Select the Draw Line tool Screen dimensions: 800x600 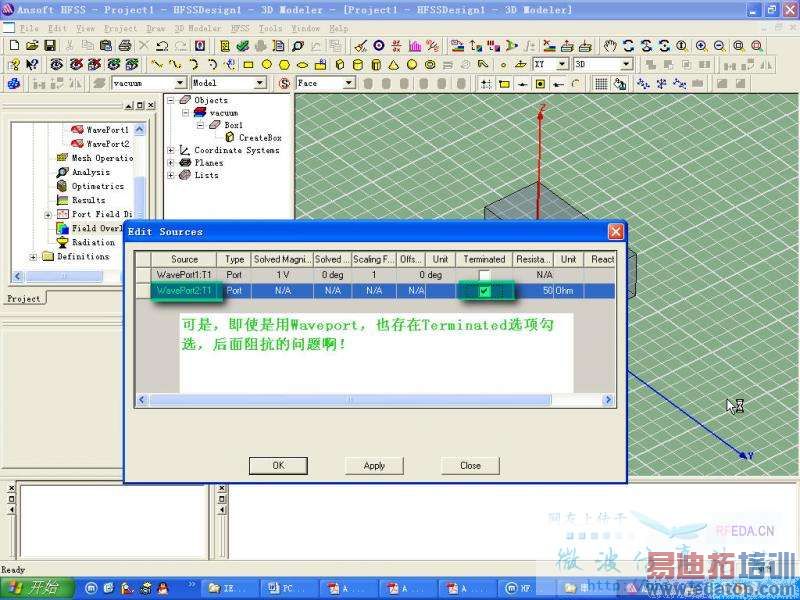(x=157, y=65)
